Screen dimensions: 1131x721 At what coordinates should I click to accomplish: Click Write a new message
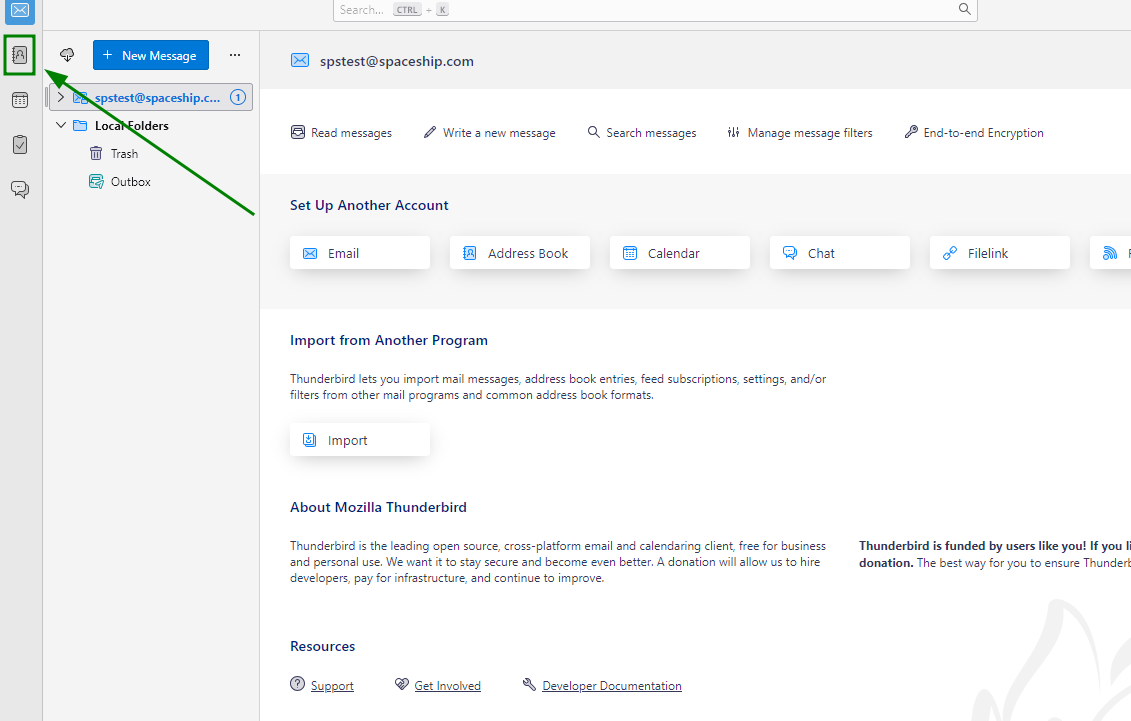(x=489, y=132)
